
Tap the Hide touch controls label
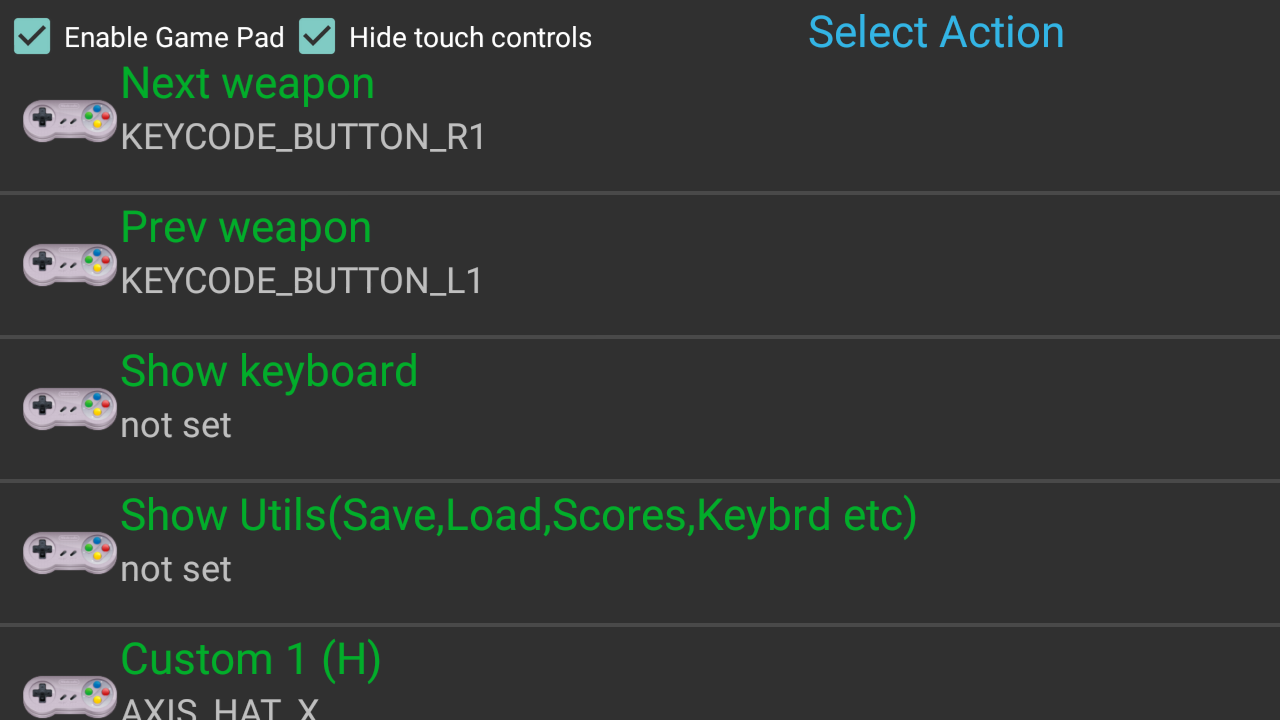point(470,38)
